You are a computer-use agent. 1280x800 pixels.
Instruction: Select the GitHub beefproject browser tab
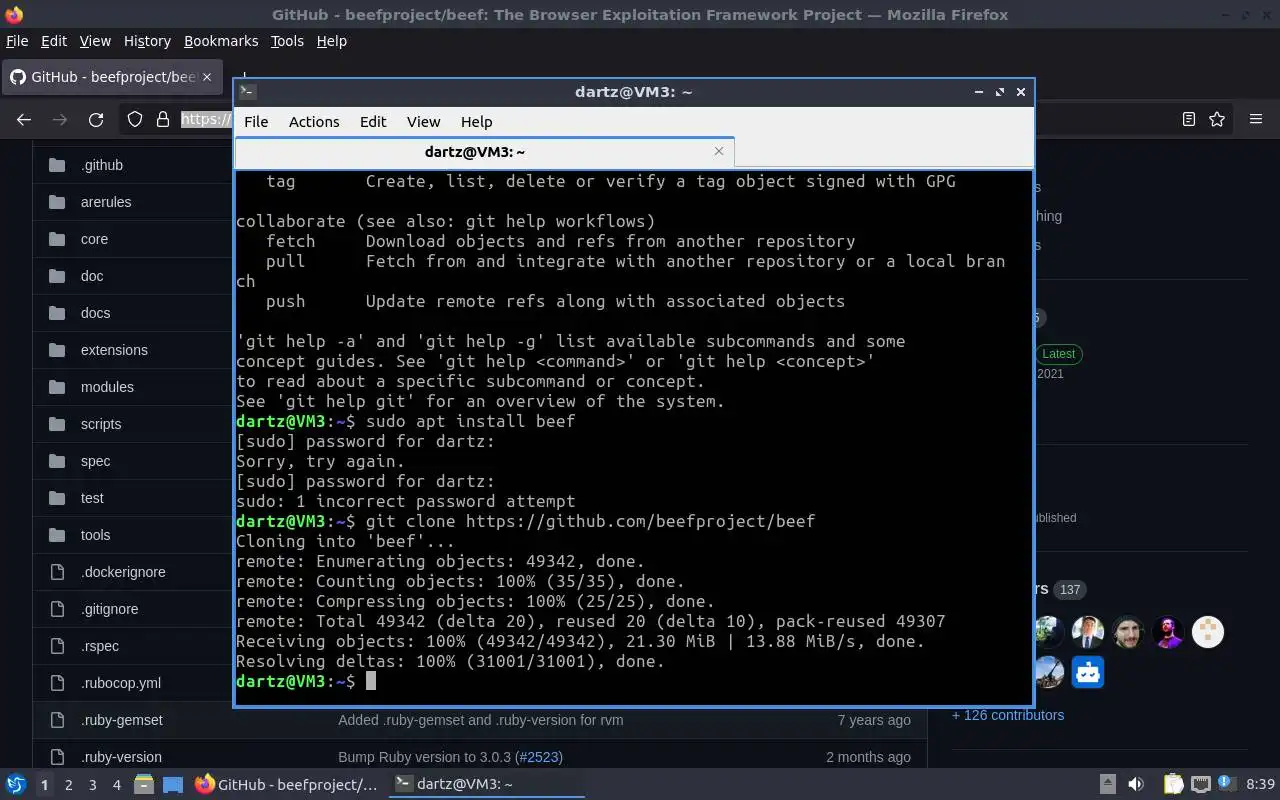111,77
